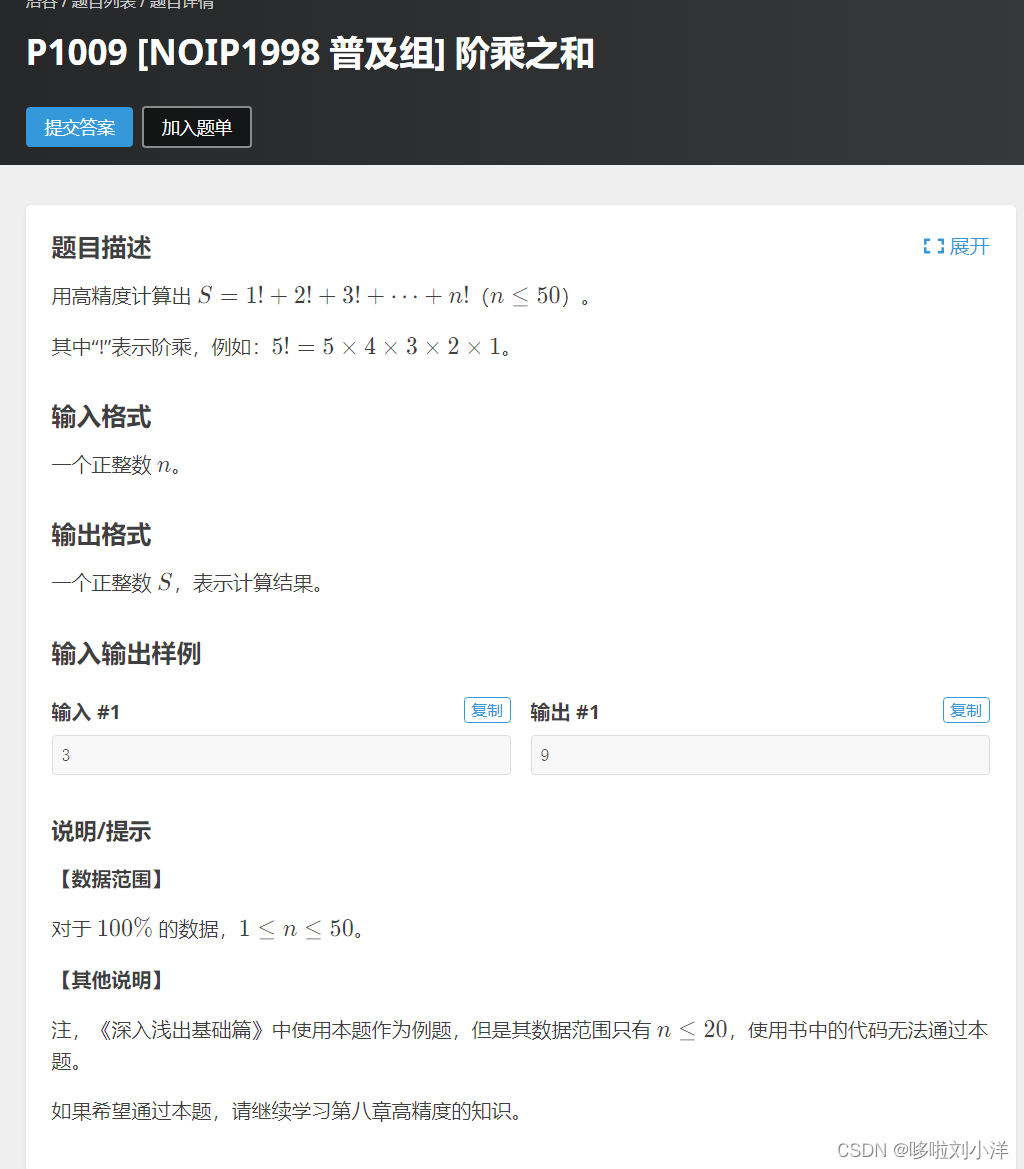The image size is (1024, 1169).
Task: Select the sample input box showing 3
Action: click(281, 755)
